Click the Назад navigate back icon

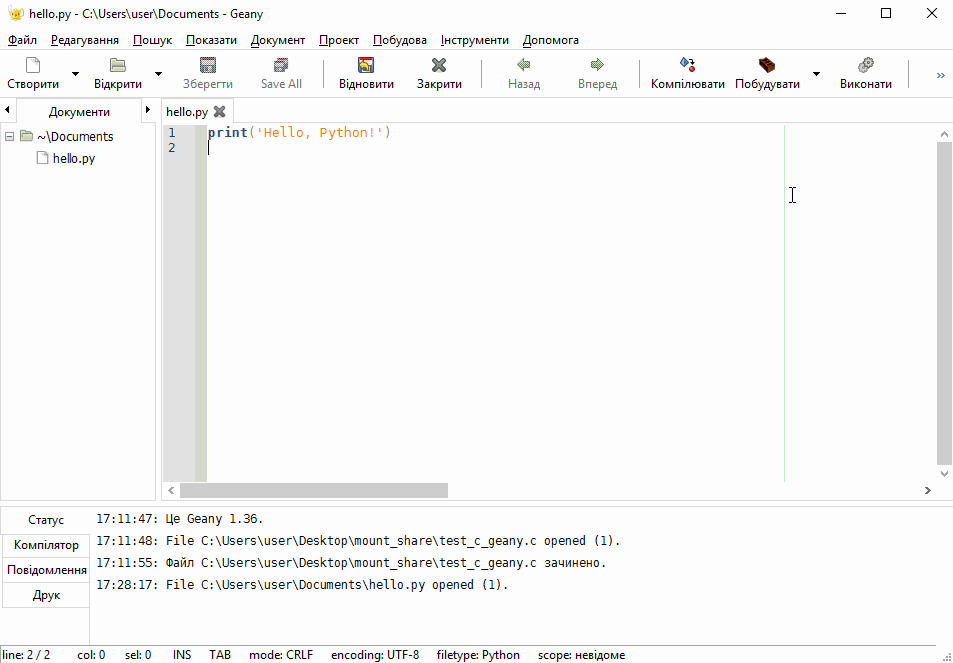524,64
